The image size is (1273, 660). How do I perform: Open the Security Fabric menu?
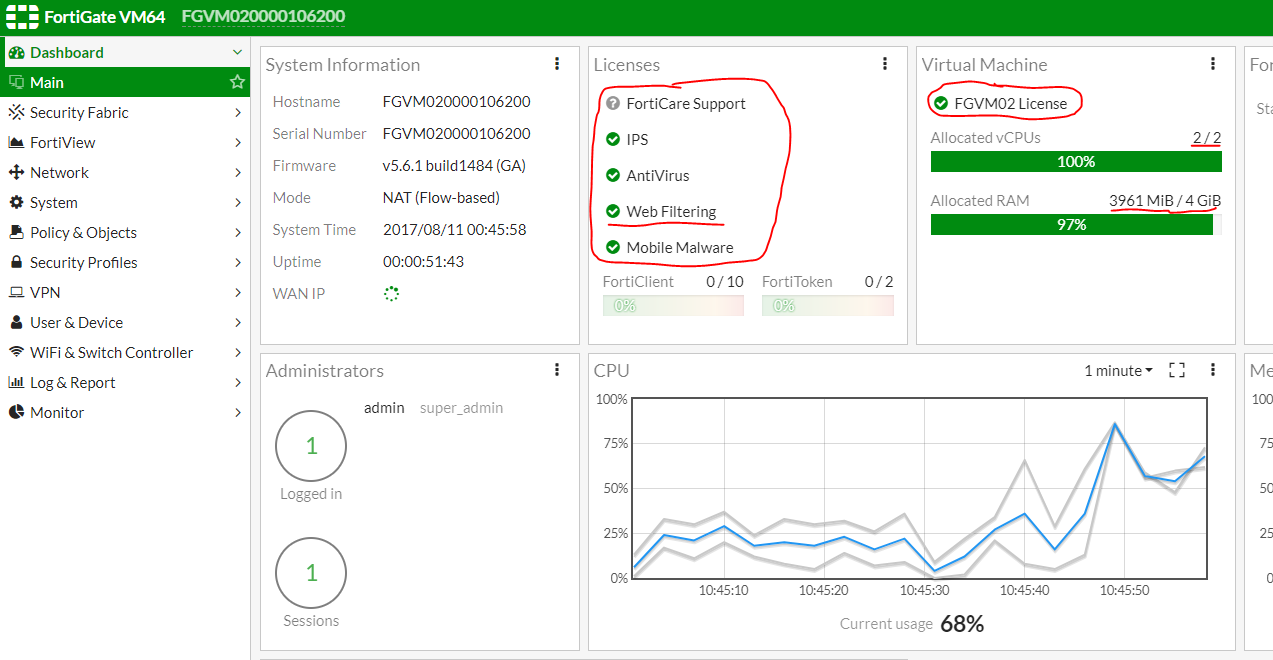point(125,113)
